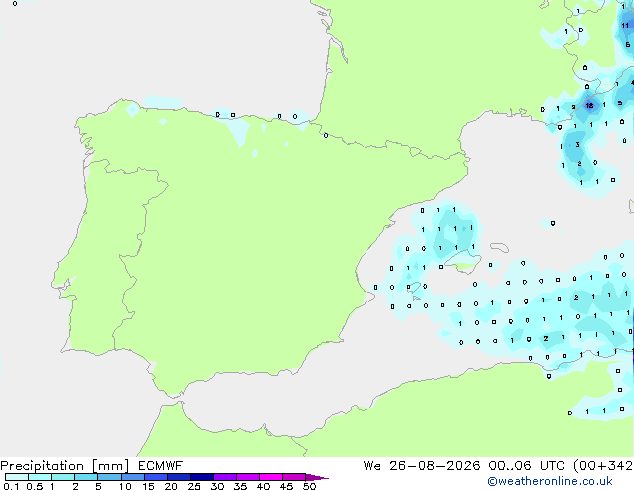Image resolution: width=634 pixels, height=490 pixels.
Task: Select the '11' mm precipitation value on map
Action: (625, 25)
